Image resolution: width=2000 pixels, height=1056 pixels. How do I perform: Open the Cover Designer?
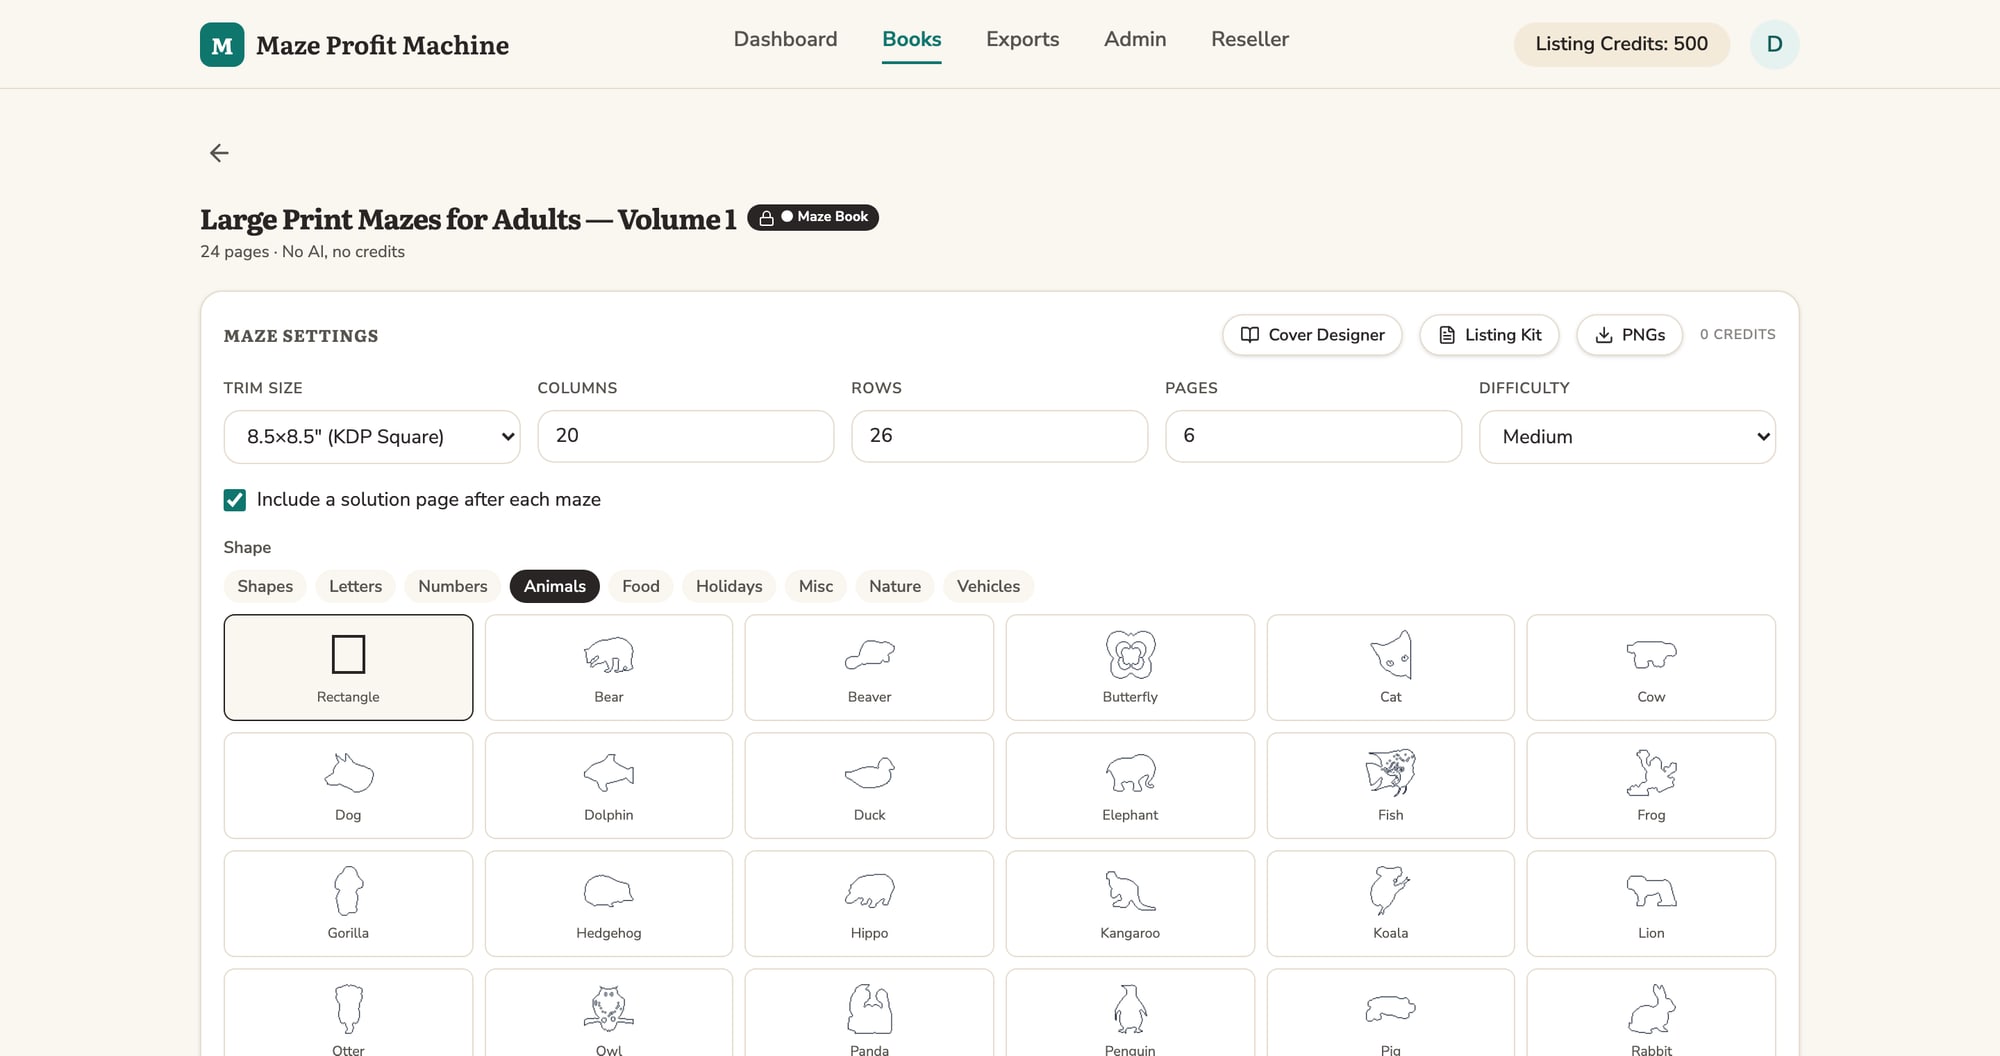pos(1312,335)
